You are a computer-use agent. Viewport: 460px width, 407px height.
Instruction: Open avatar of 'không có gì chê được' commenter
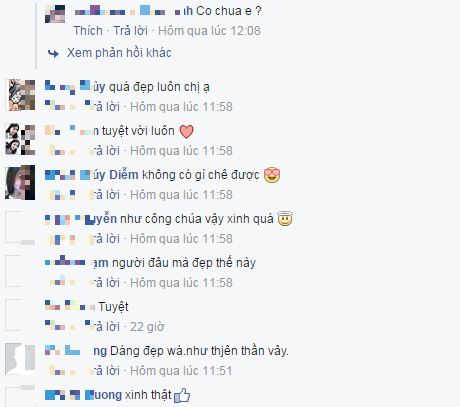pos(20,183)
